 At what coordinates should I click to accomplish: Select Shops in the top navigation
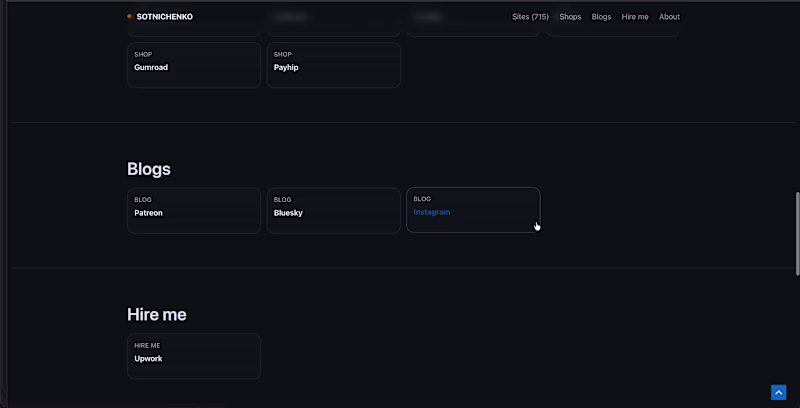click(570, 17)
